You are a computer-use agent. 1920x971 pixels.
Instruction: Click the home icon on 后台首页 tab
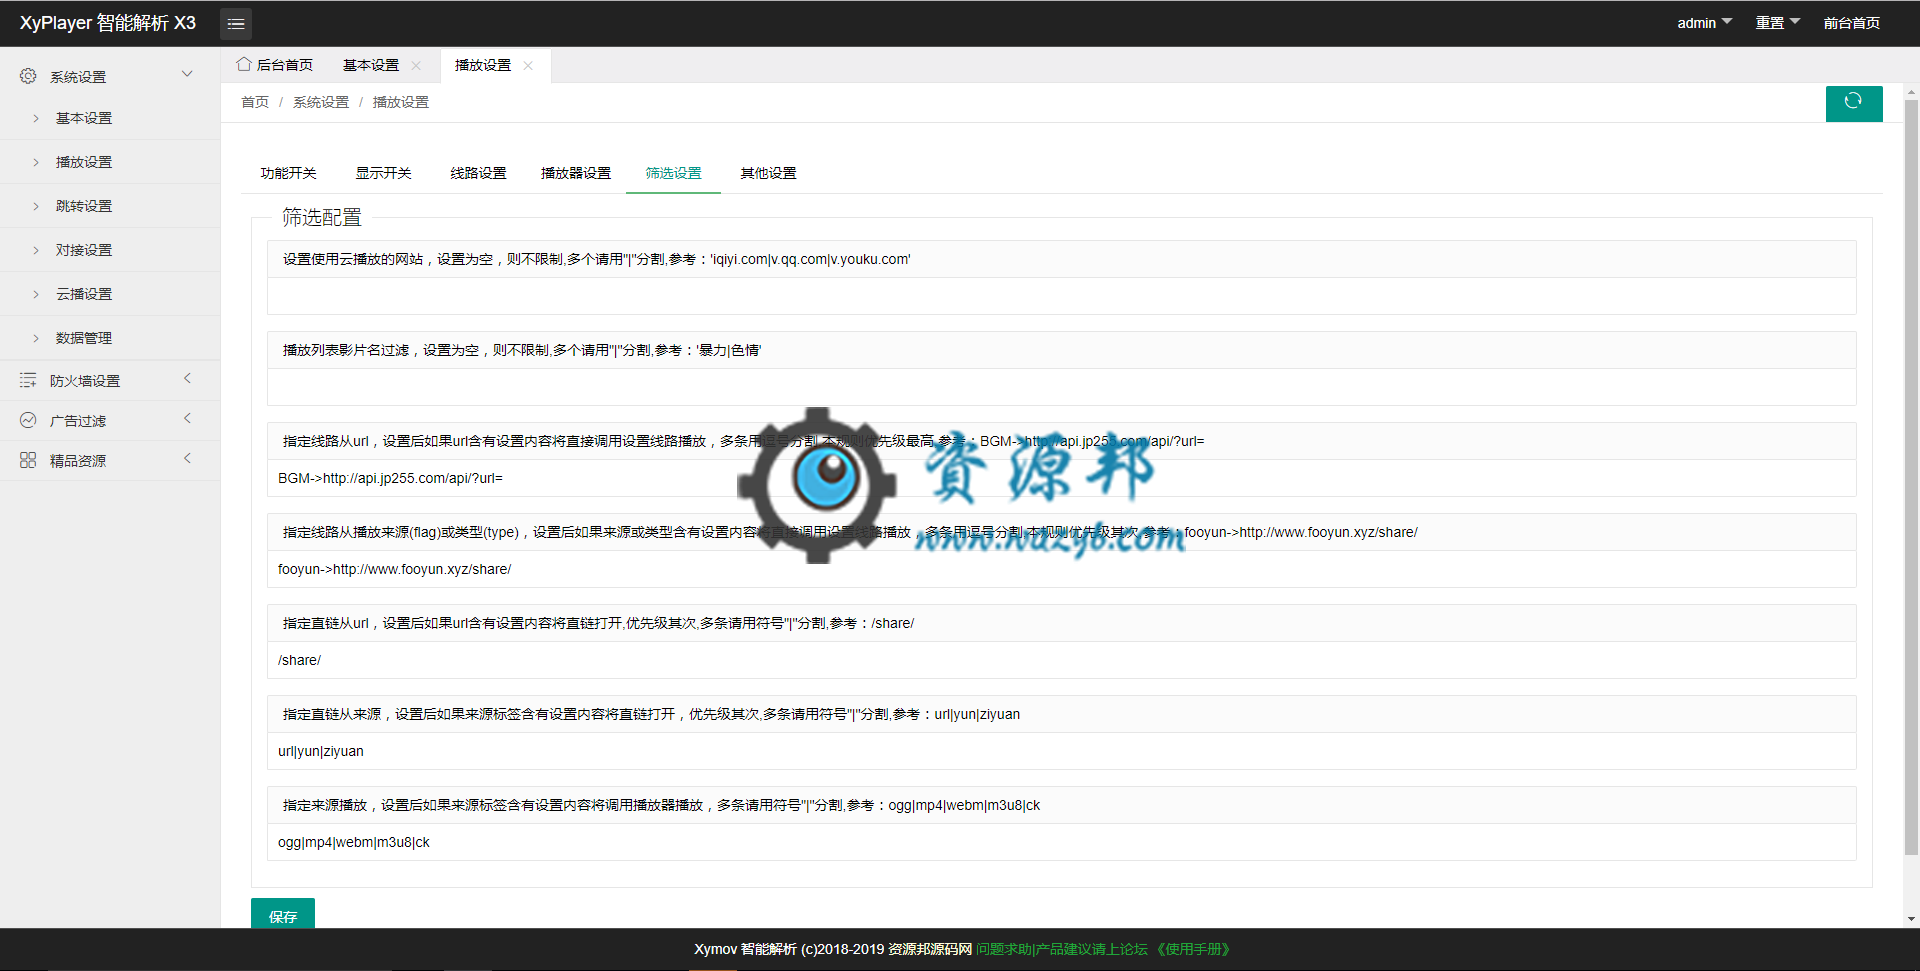[244, 64]
